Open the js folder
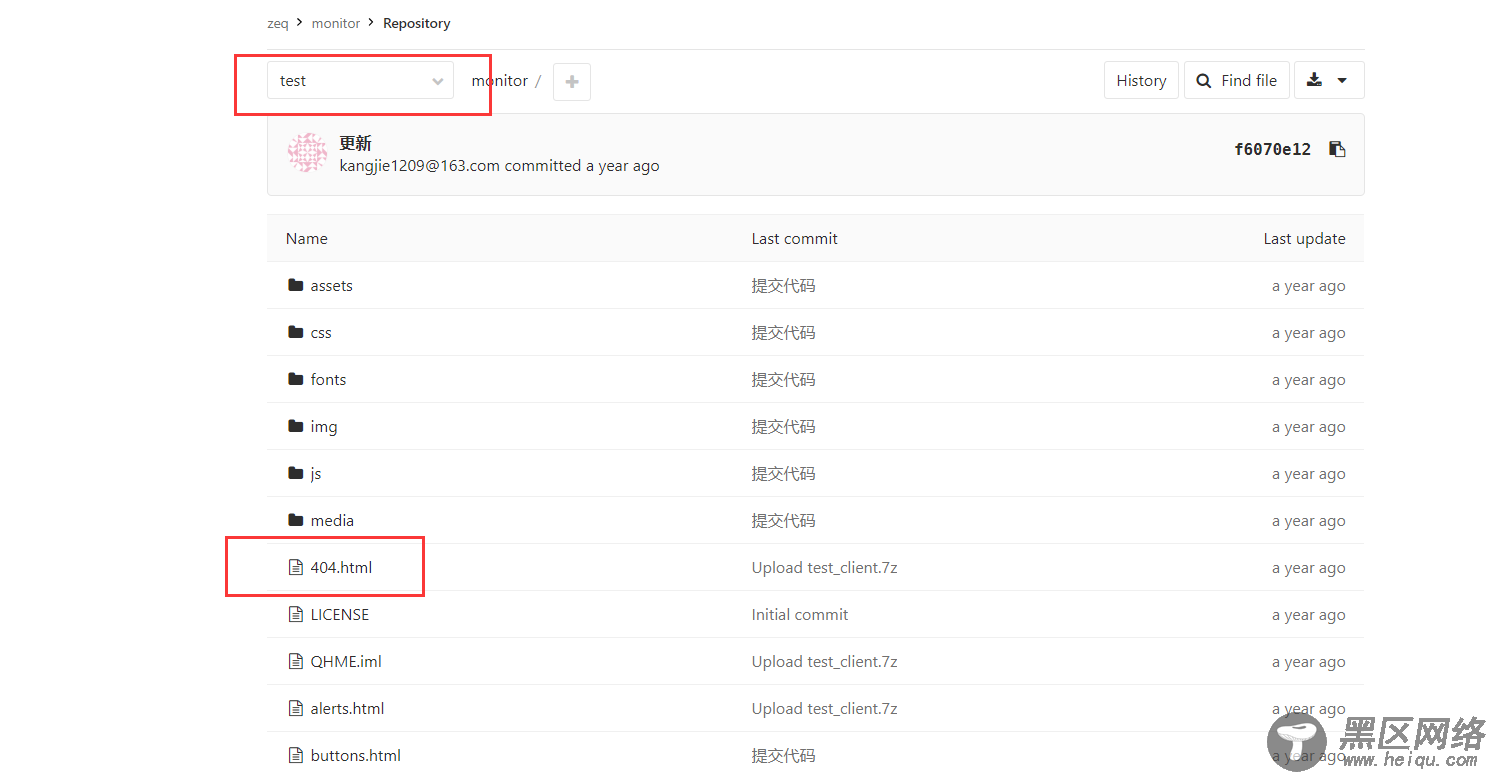Screen dimensions: 1499x777 pos(316,474)
